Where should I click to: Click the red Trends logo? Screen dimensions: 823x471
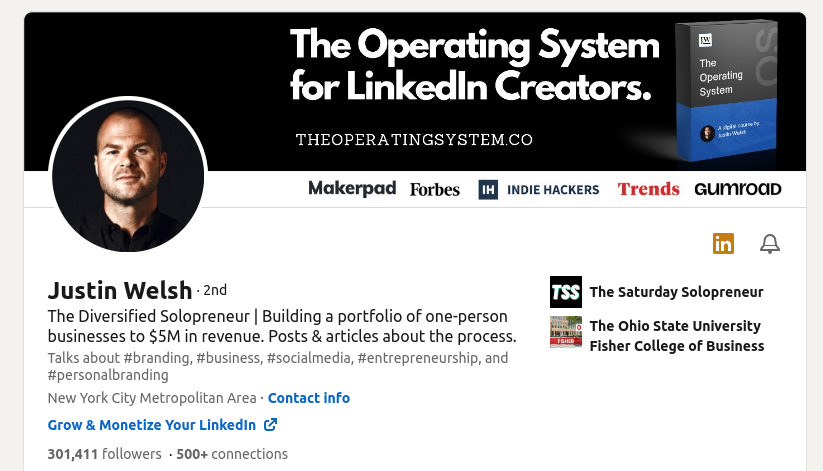648,189
